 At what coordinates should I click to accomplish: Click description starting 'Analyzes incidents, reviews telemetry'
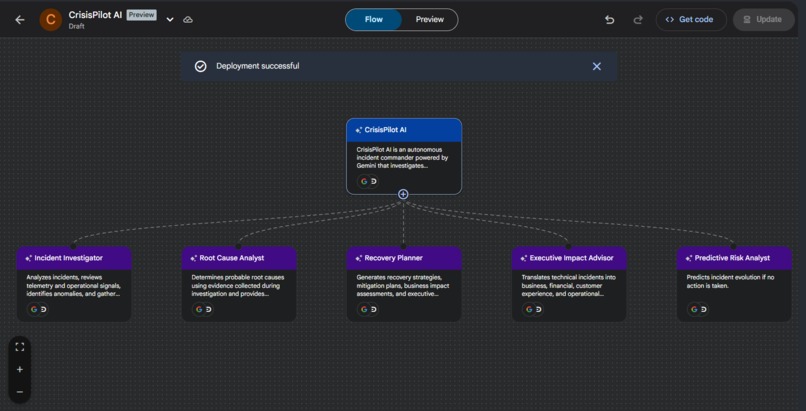(x=74, y=285)
